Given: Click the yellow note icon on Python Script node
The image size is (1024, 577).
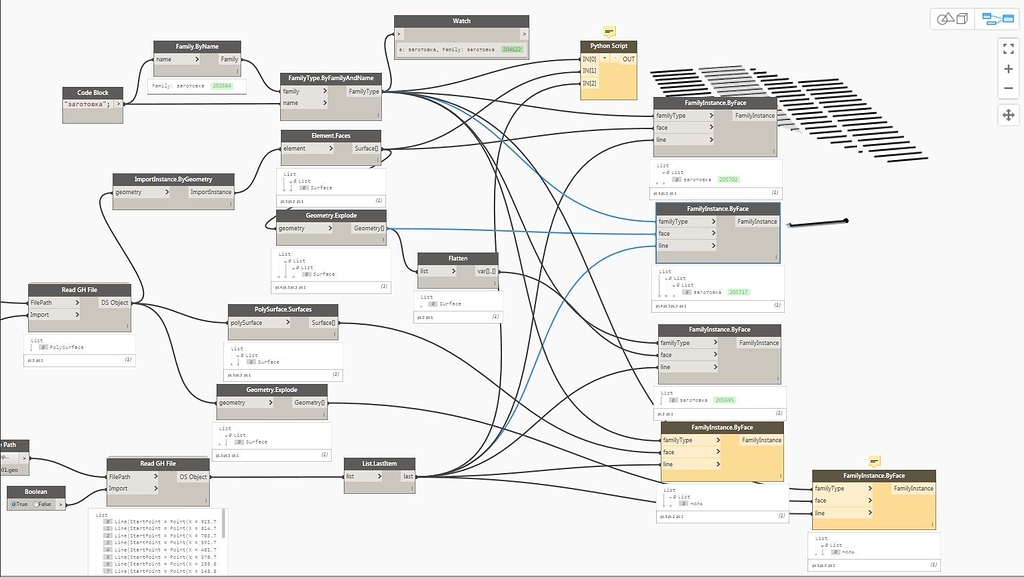Looking at the screenshot, I should pos(608,31).
